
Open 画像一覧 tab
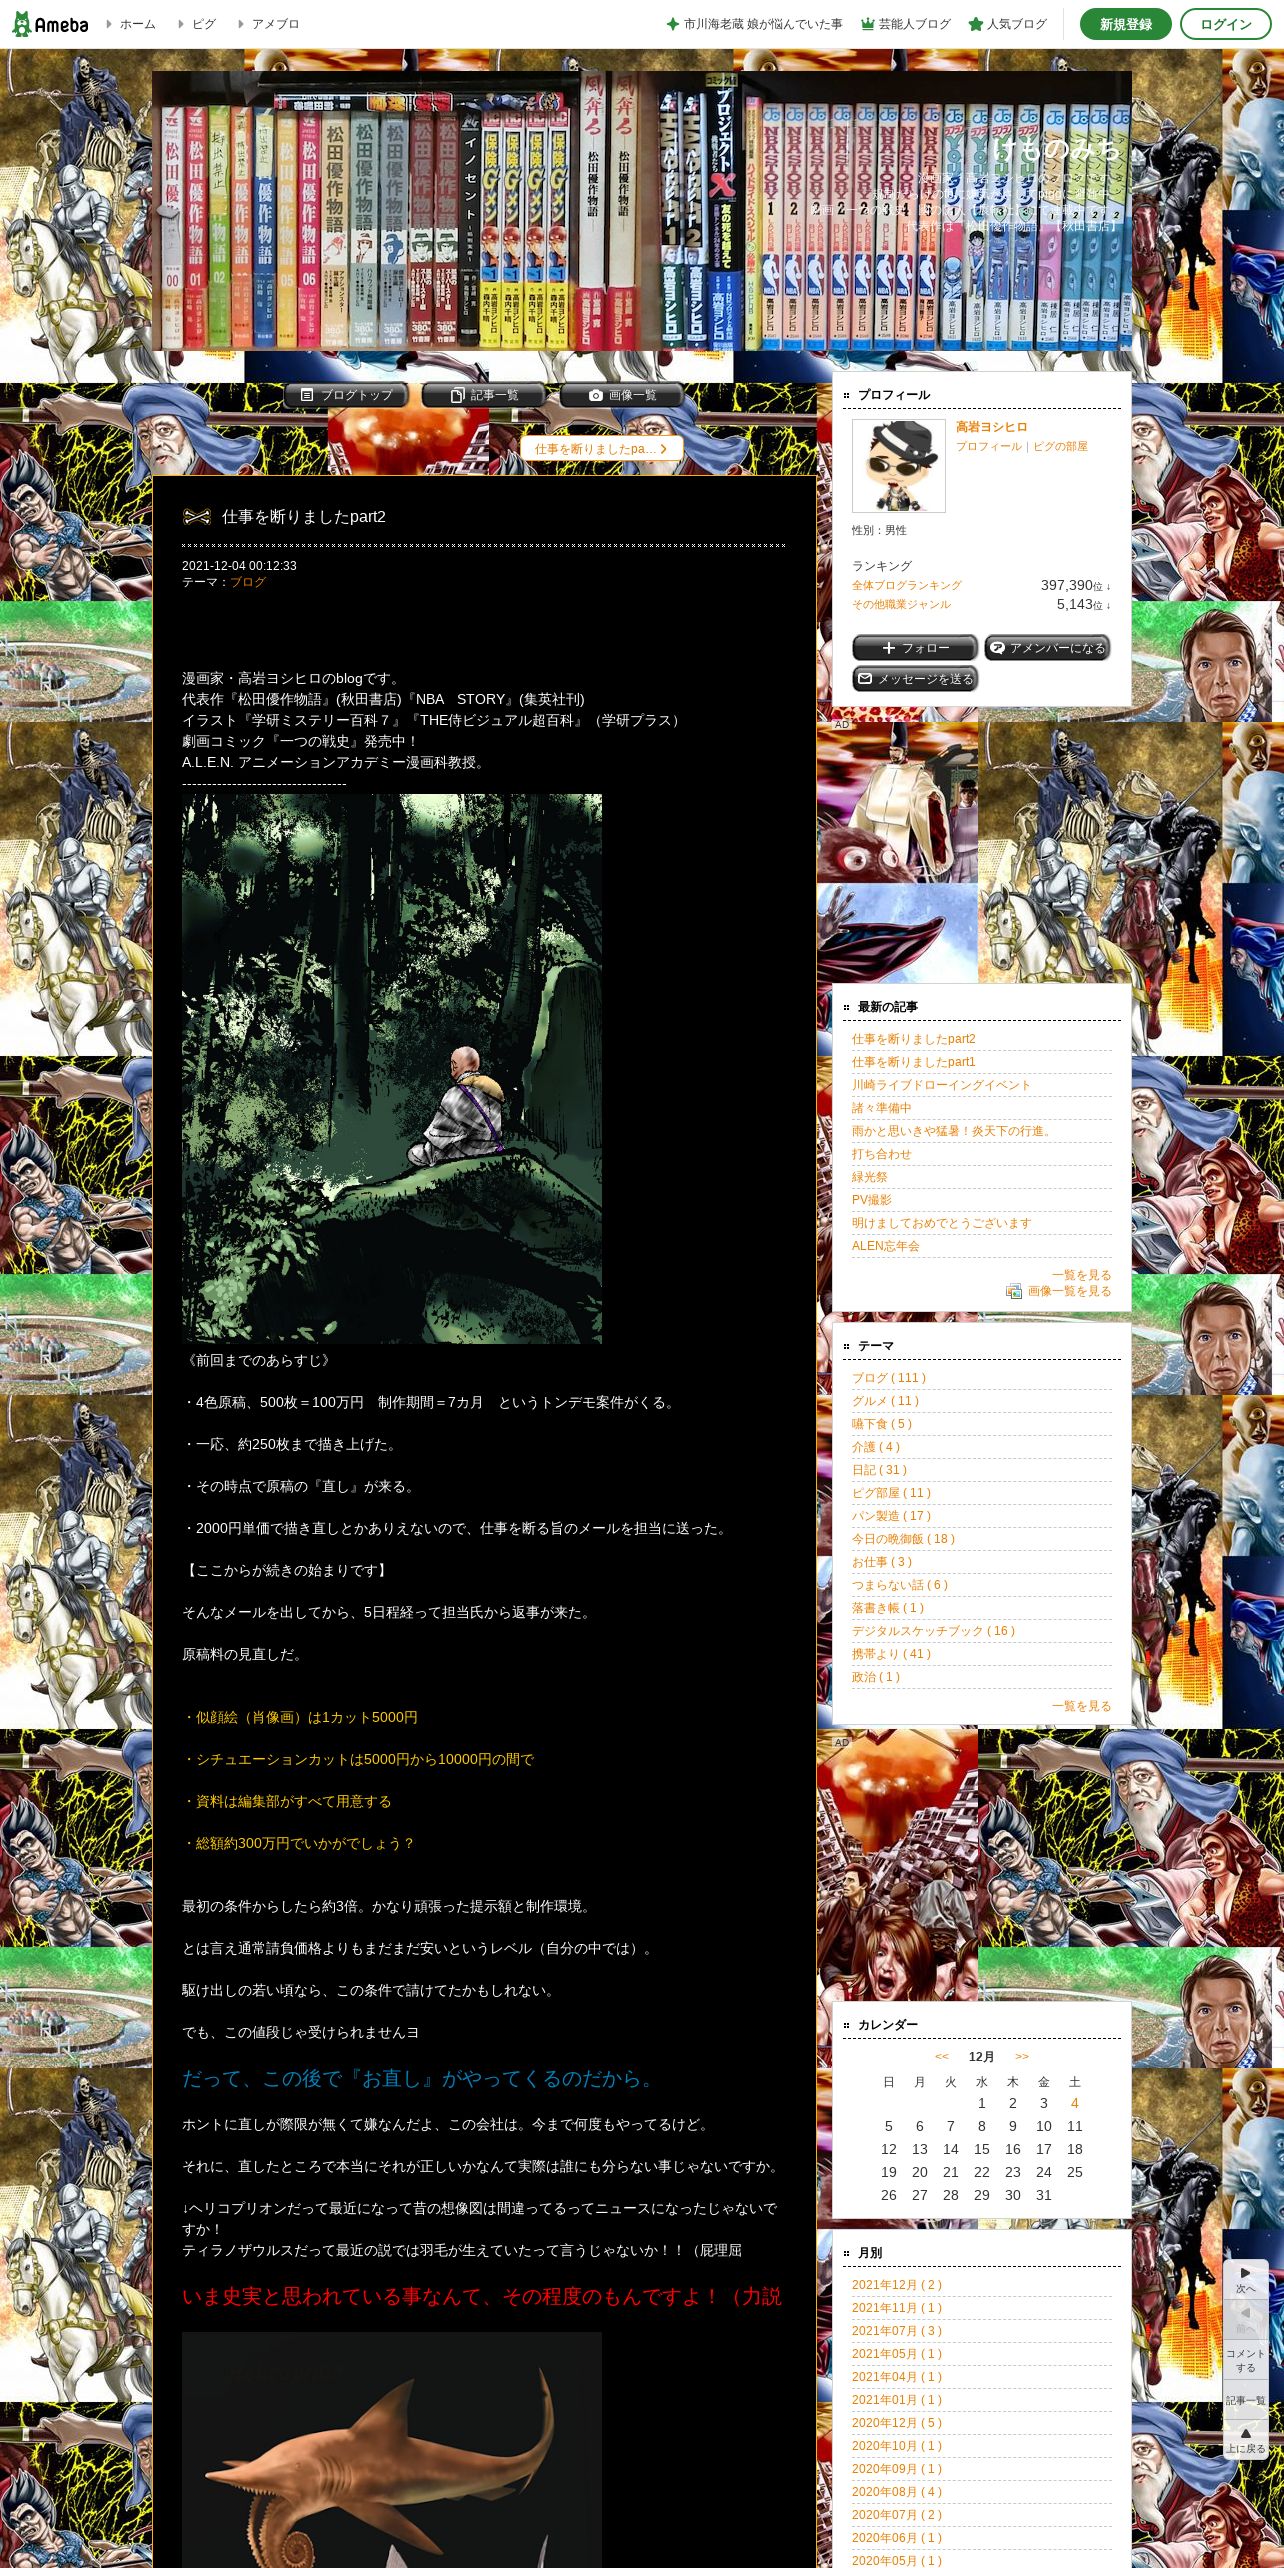click(621, 395)
